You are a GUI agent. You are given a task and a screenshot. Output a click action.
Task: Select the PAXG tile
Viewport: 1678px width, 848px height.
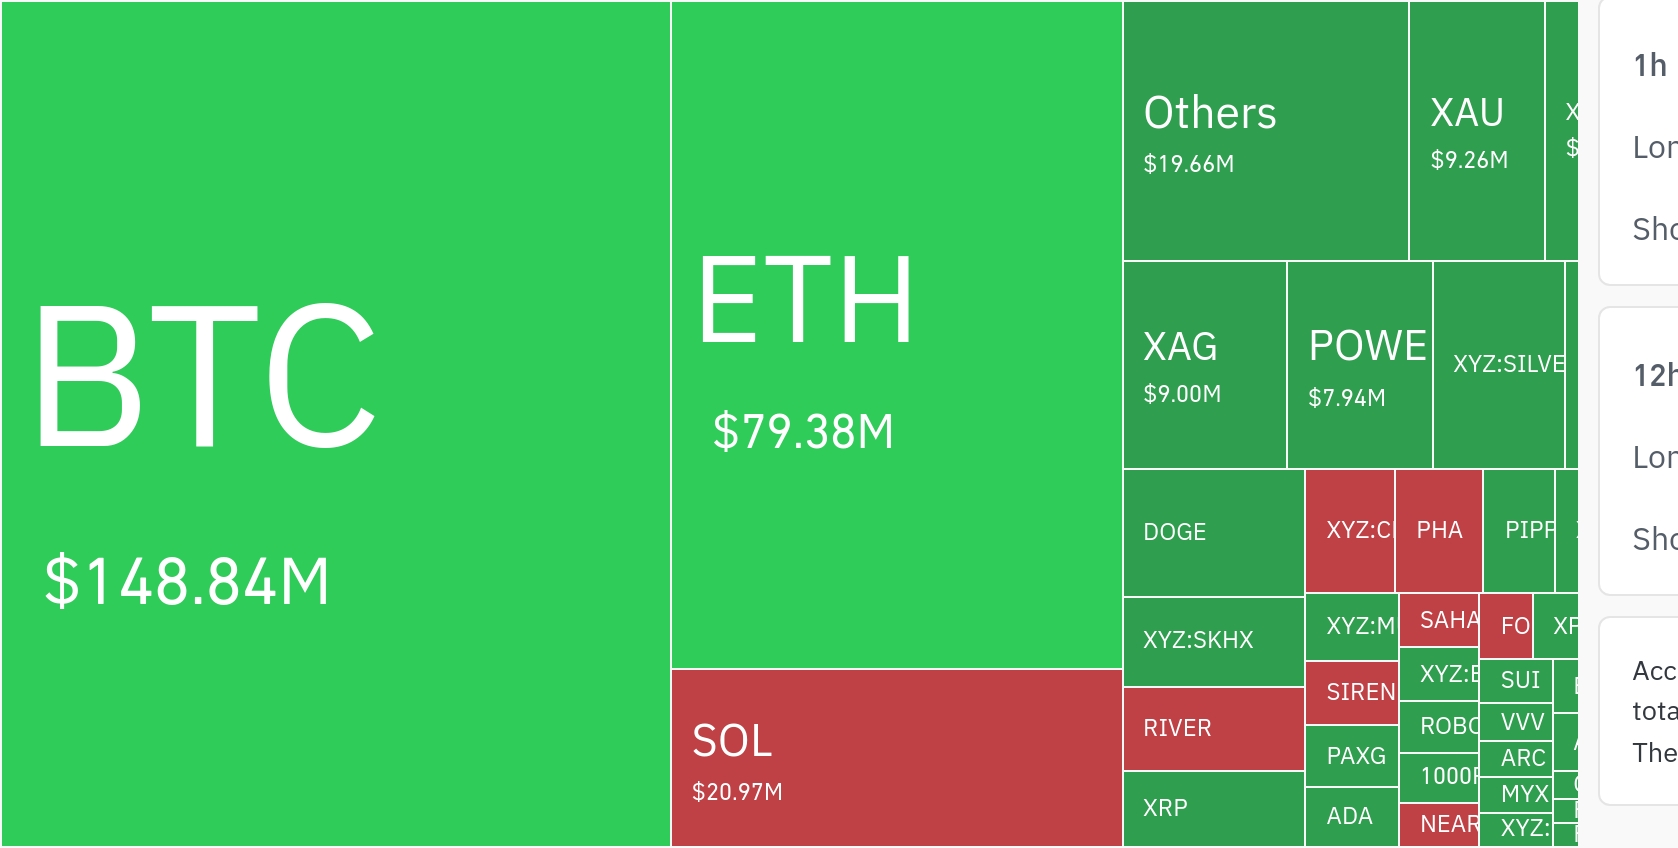coord(1351,756)
